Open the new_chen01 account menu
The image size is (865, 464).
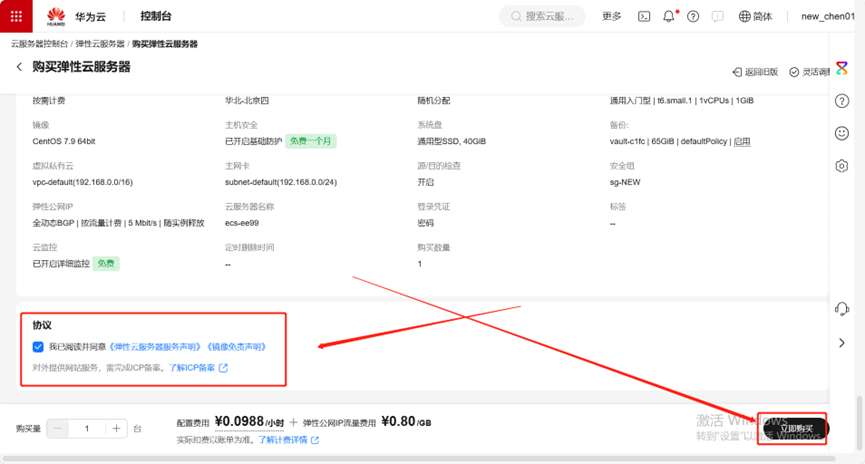coord(828,17)
